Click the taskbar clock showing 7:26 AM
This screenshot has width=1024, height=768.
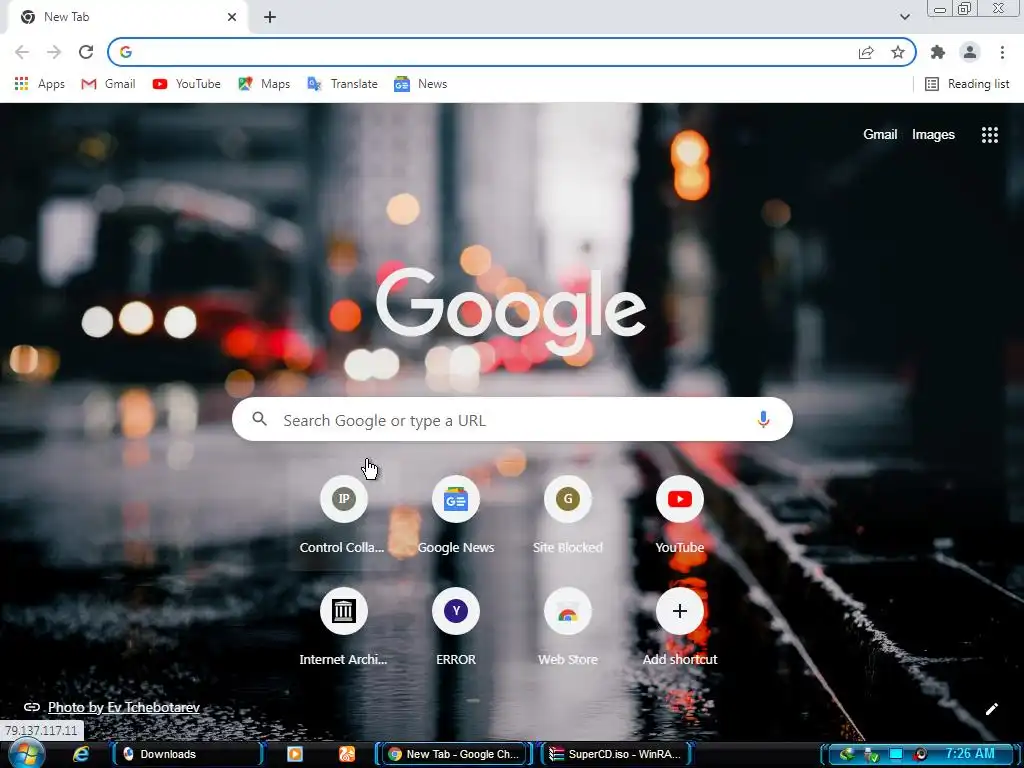(970, 754)
